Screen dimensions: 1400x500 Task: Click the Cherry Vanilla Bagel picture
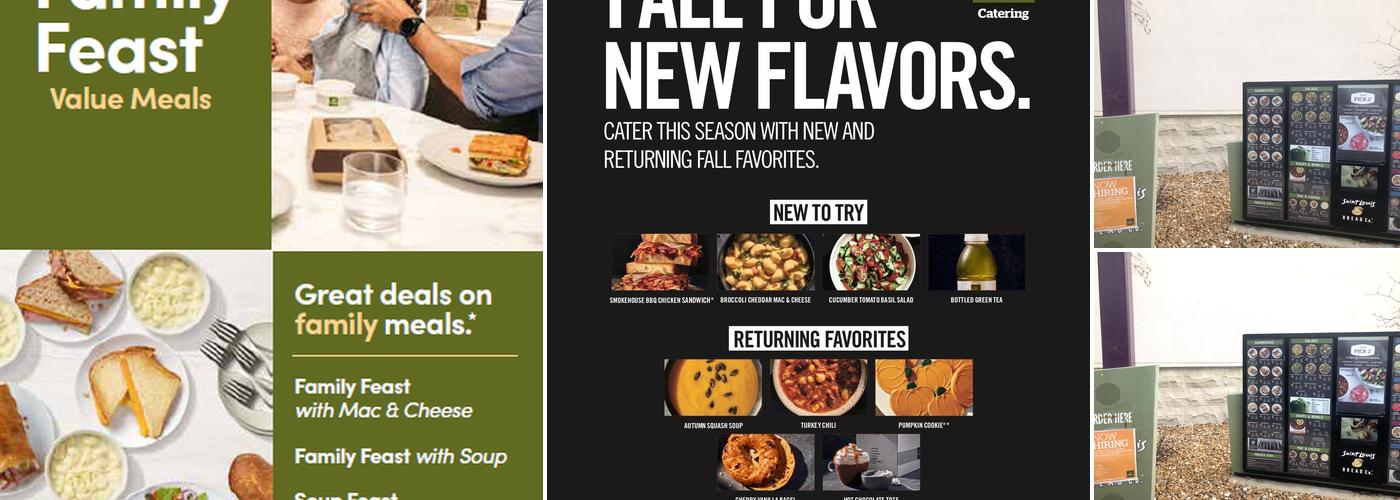click(766, 462)
